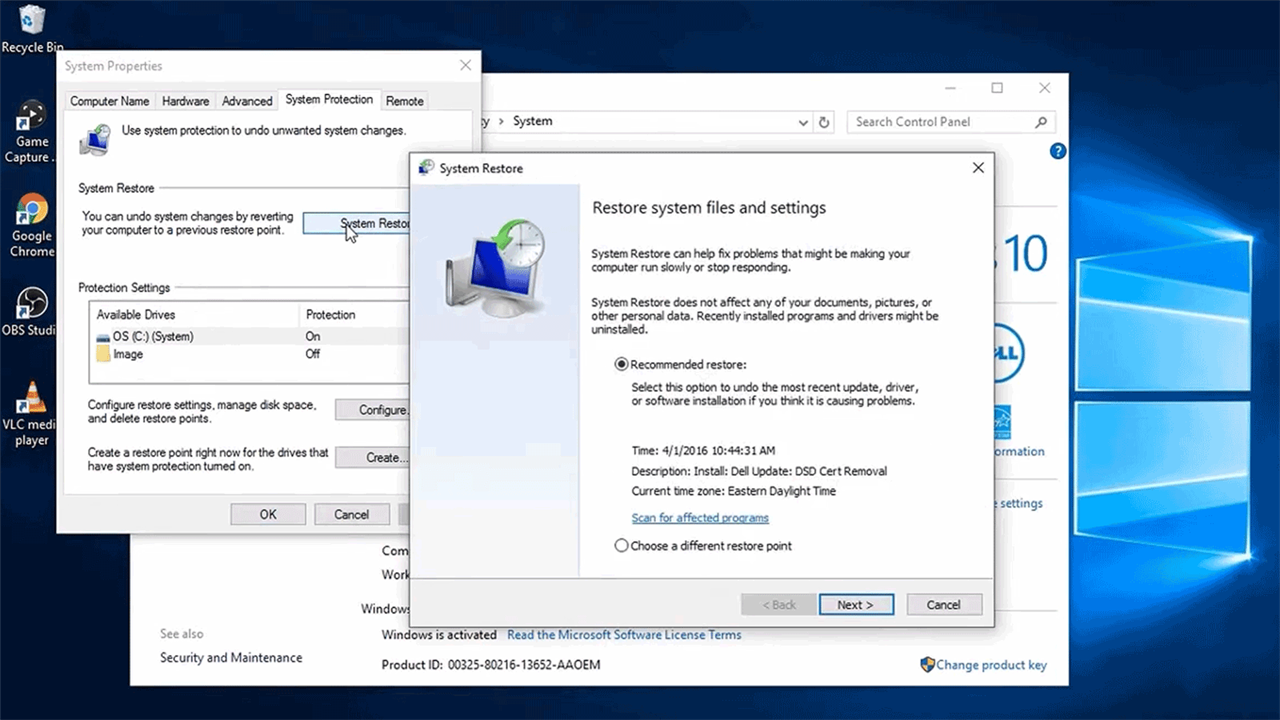Click the Configure button in Protection Settings
Image resolution: width=1280 pixels, height=720 pixels.
pos(373,410)
